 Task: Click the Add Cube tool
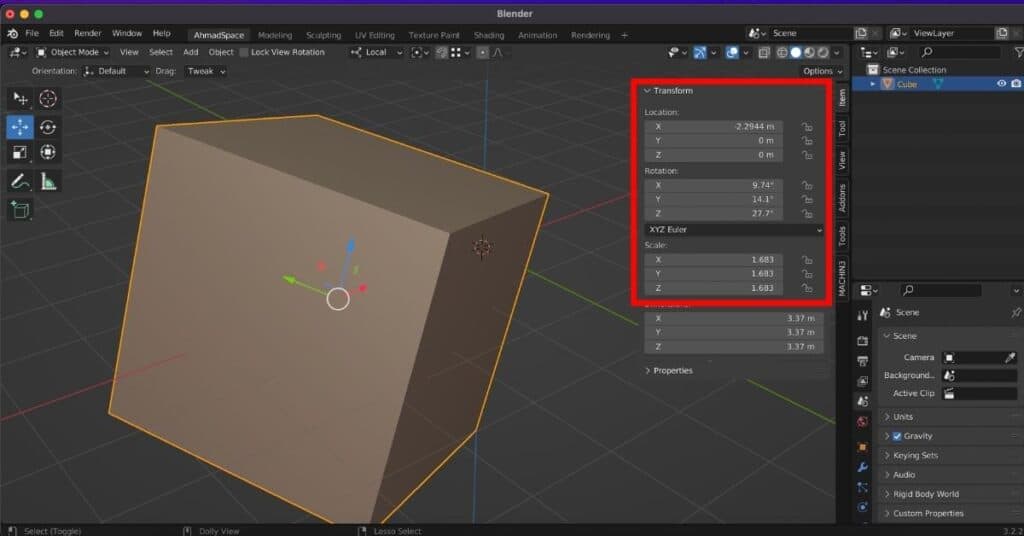pos(20,210)
